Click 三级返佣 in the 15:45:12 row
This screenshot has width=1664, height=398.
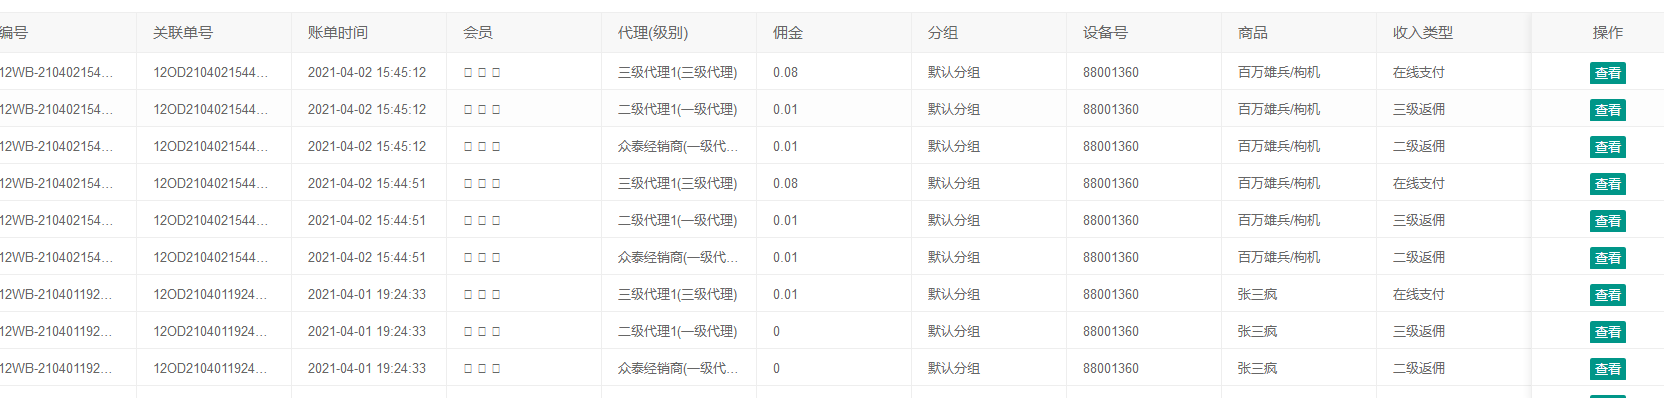click(1419, 110)
